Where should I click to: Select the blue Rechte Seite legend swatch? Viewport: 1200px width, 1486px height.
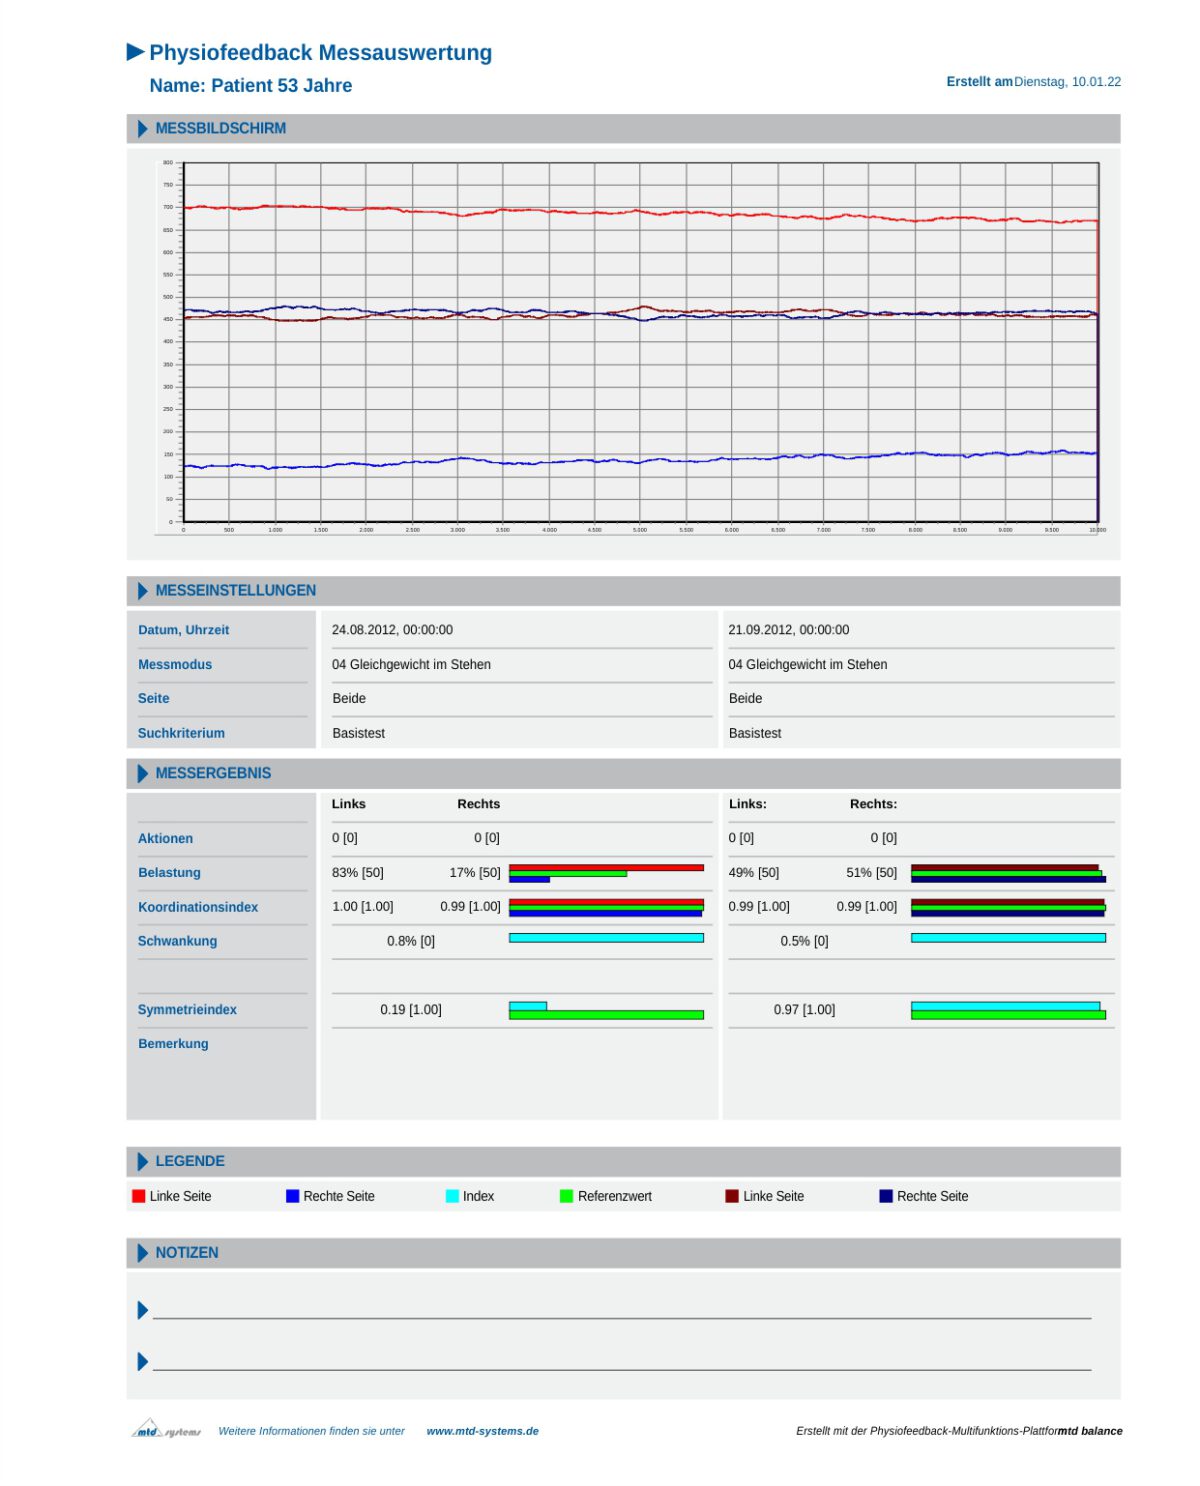pos(291,1195)
